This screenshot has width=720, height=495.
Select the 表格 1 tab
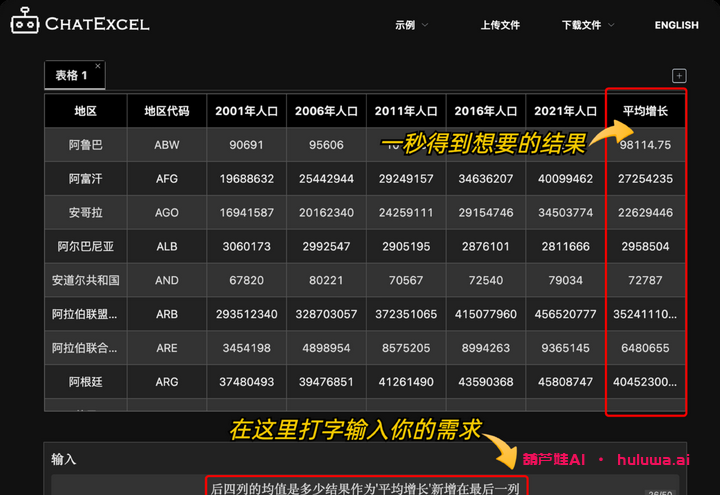click(71, 76)
